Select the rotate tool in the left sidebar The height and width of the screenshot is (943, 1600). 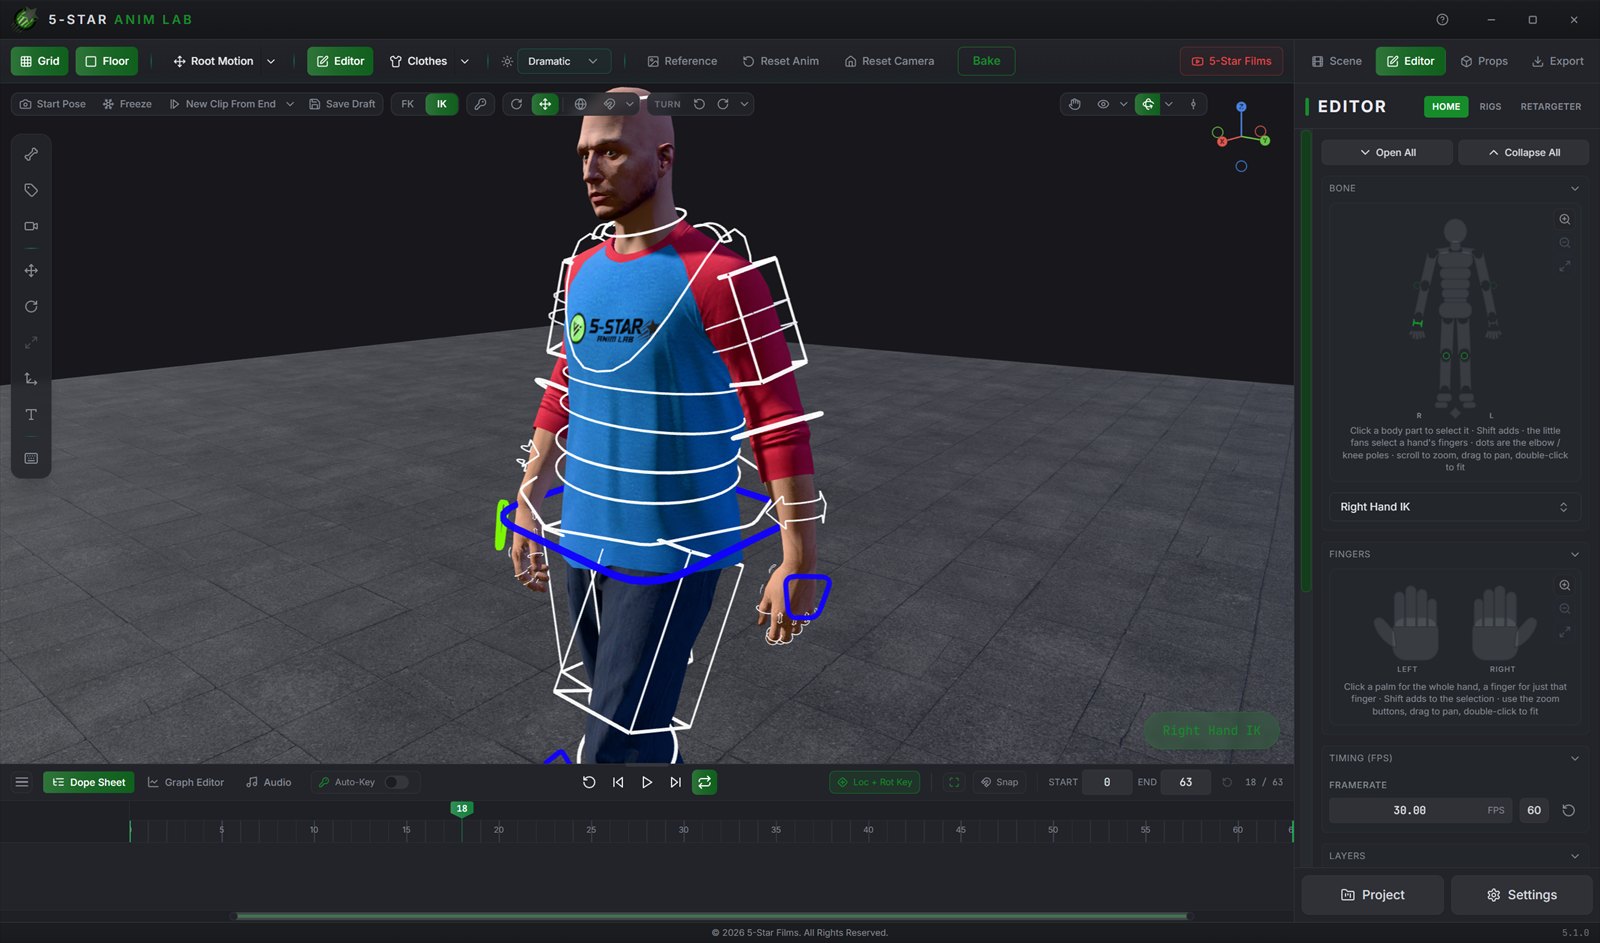(31, 307)
